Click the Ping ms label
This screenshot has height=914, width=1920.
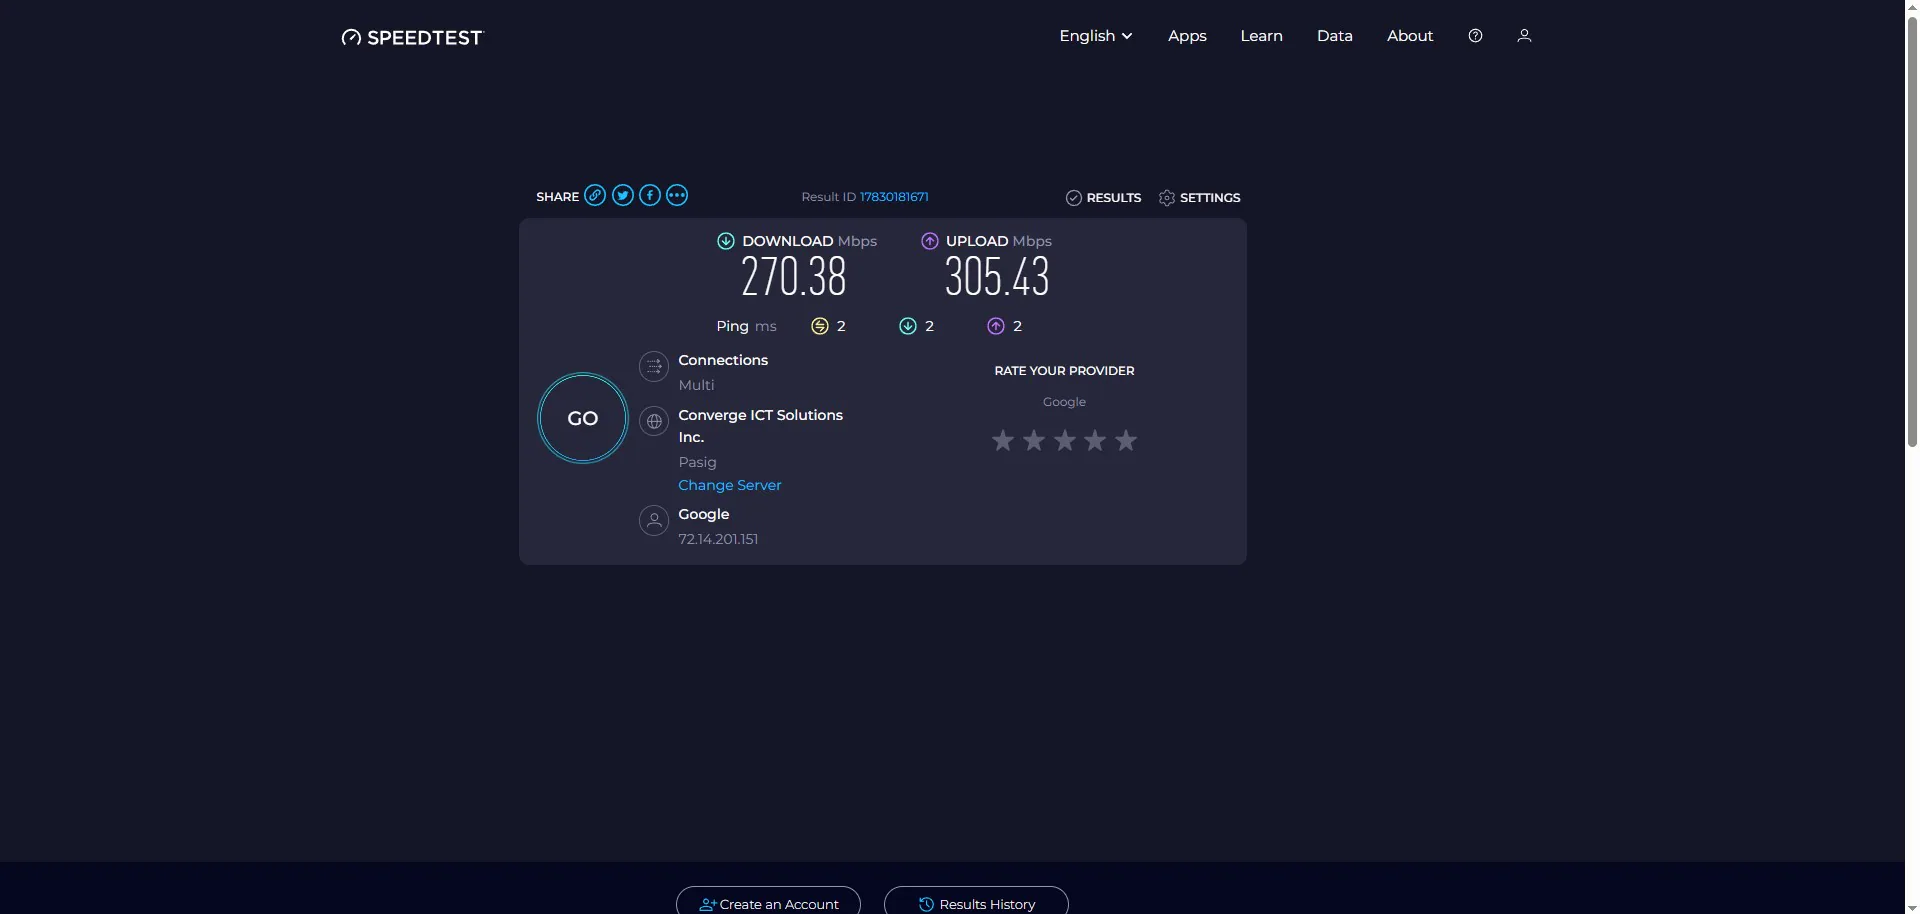click(x=746, y=326)
